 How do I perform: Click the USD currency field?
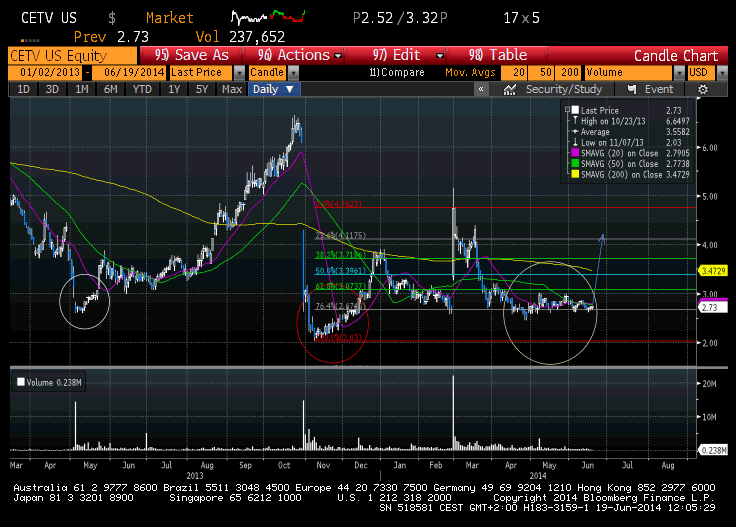(702, 73)
